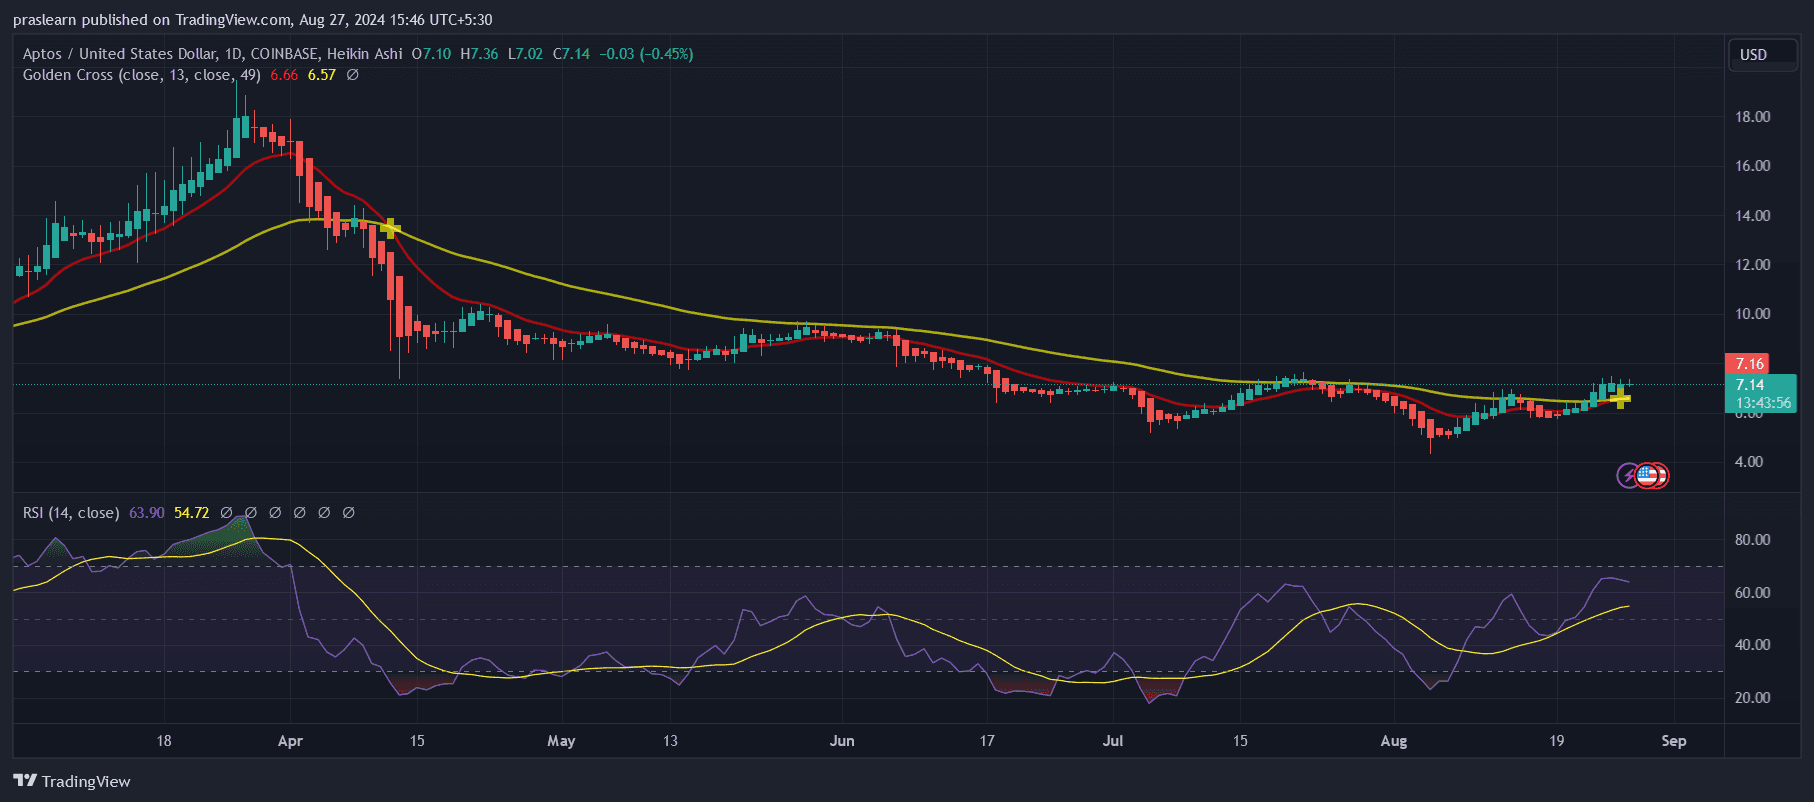Click the green 7.14 current price label
This screenshot has height=802, width=1814.
pos(1750,385)
